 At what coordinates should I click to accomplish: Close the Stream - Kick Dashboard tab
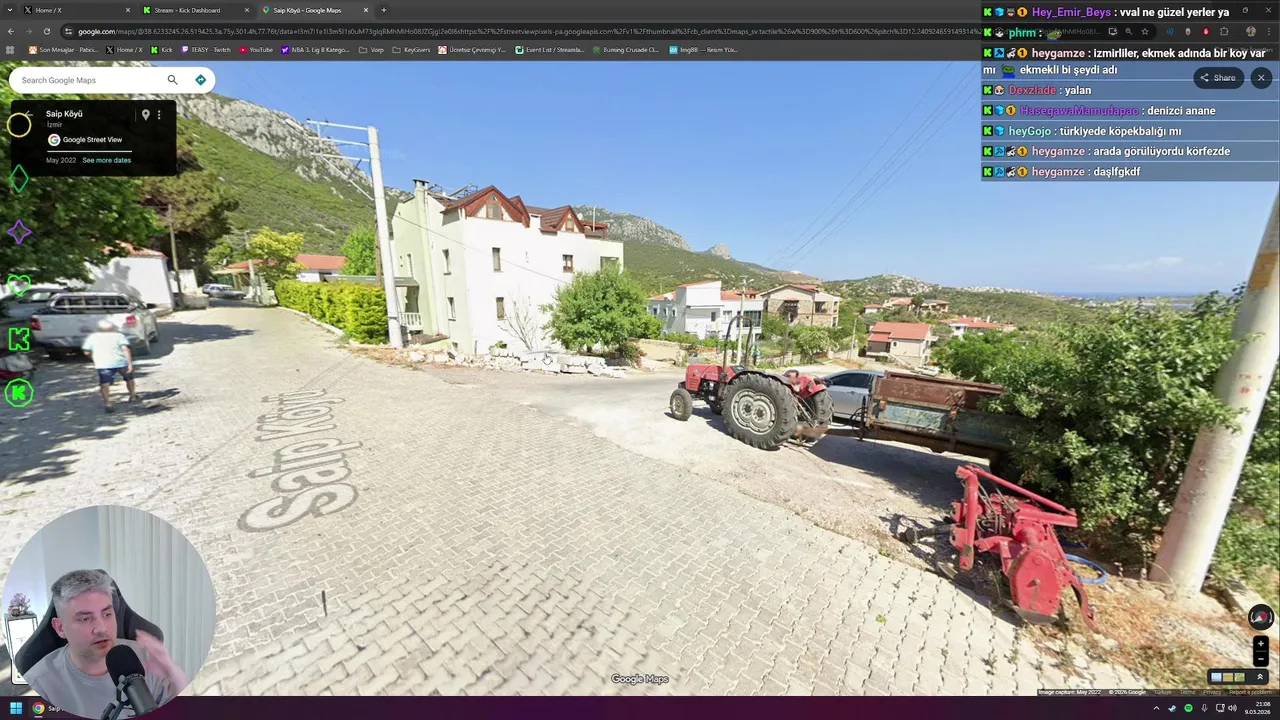click(246, 10)
